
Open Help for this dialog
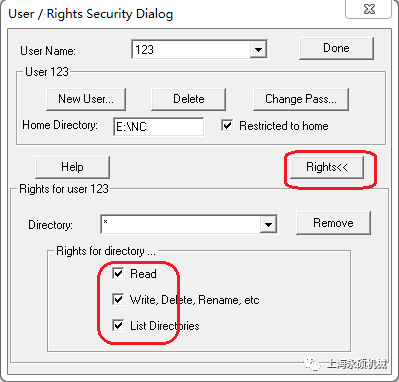(72, 167)
